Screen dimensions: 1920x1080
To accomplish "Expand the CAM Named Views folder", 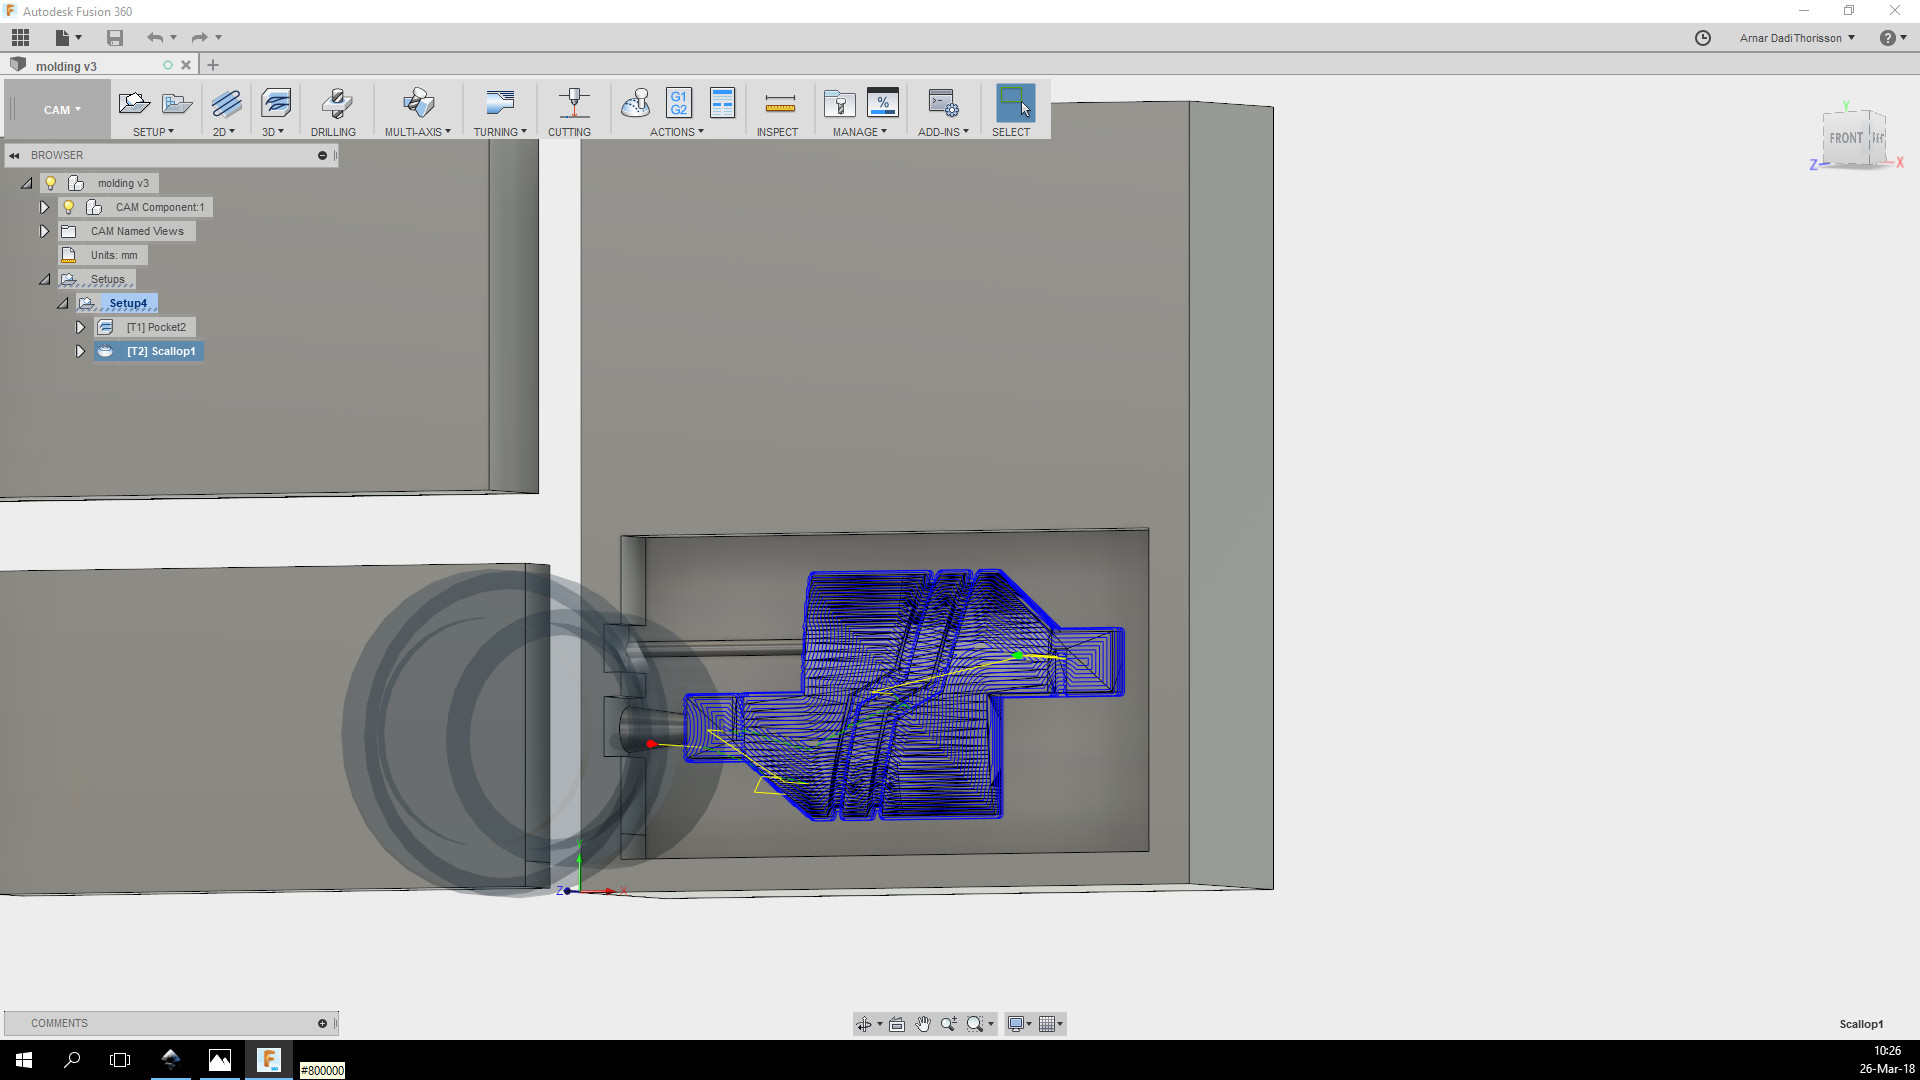I will coord(44,231).
